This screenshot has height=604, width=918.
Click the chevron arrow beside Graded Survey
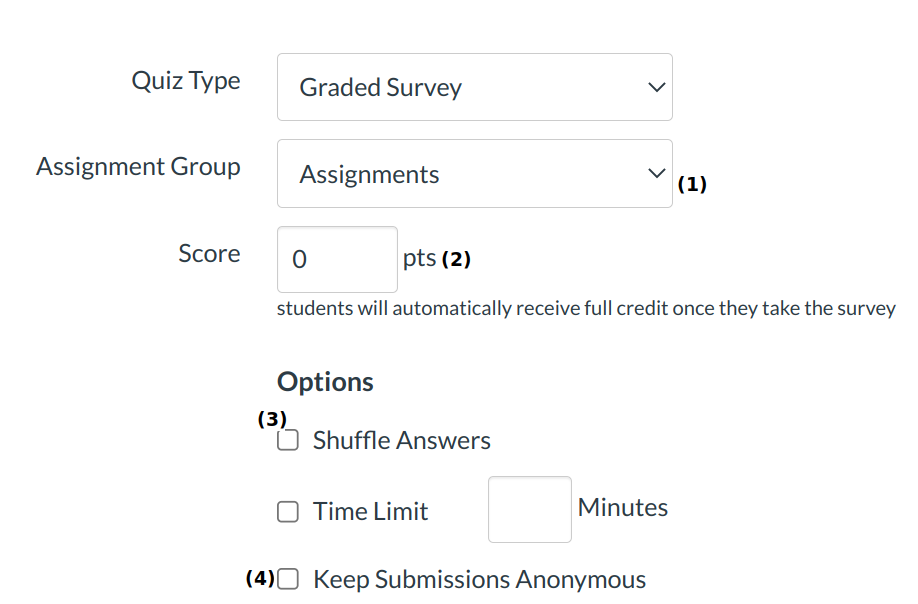[656, 87]
